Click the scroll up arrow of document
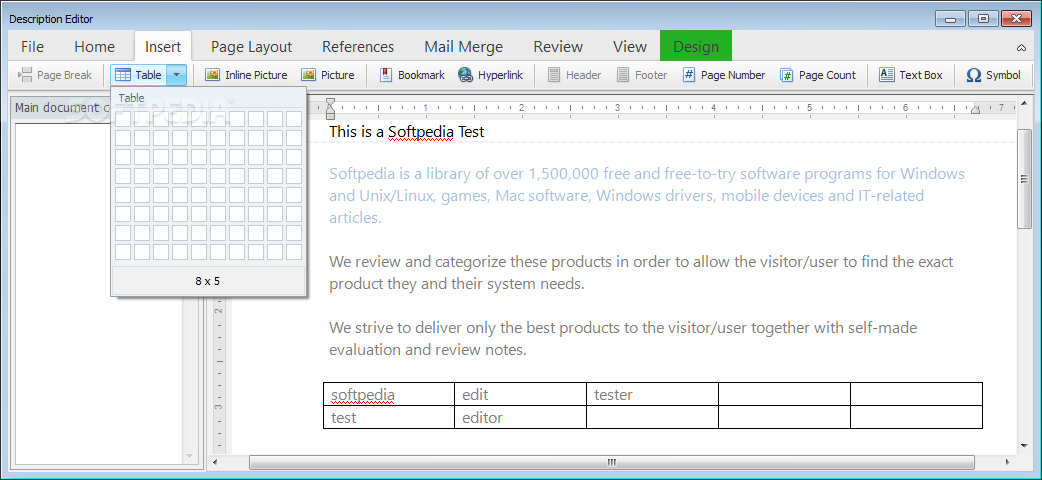The width and height of the screenshot is (1042, 480). pos(1024,104)
